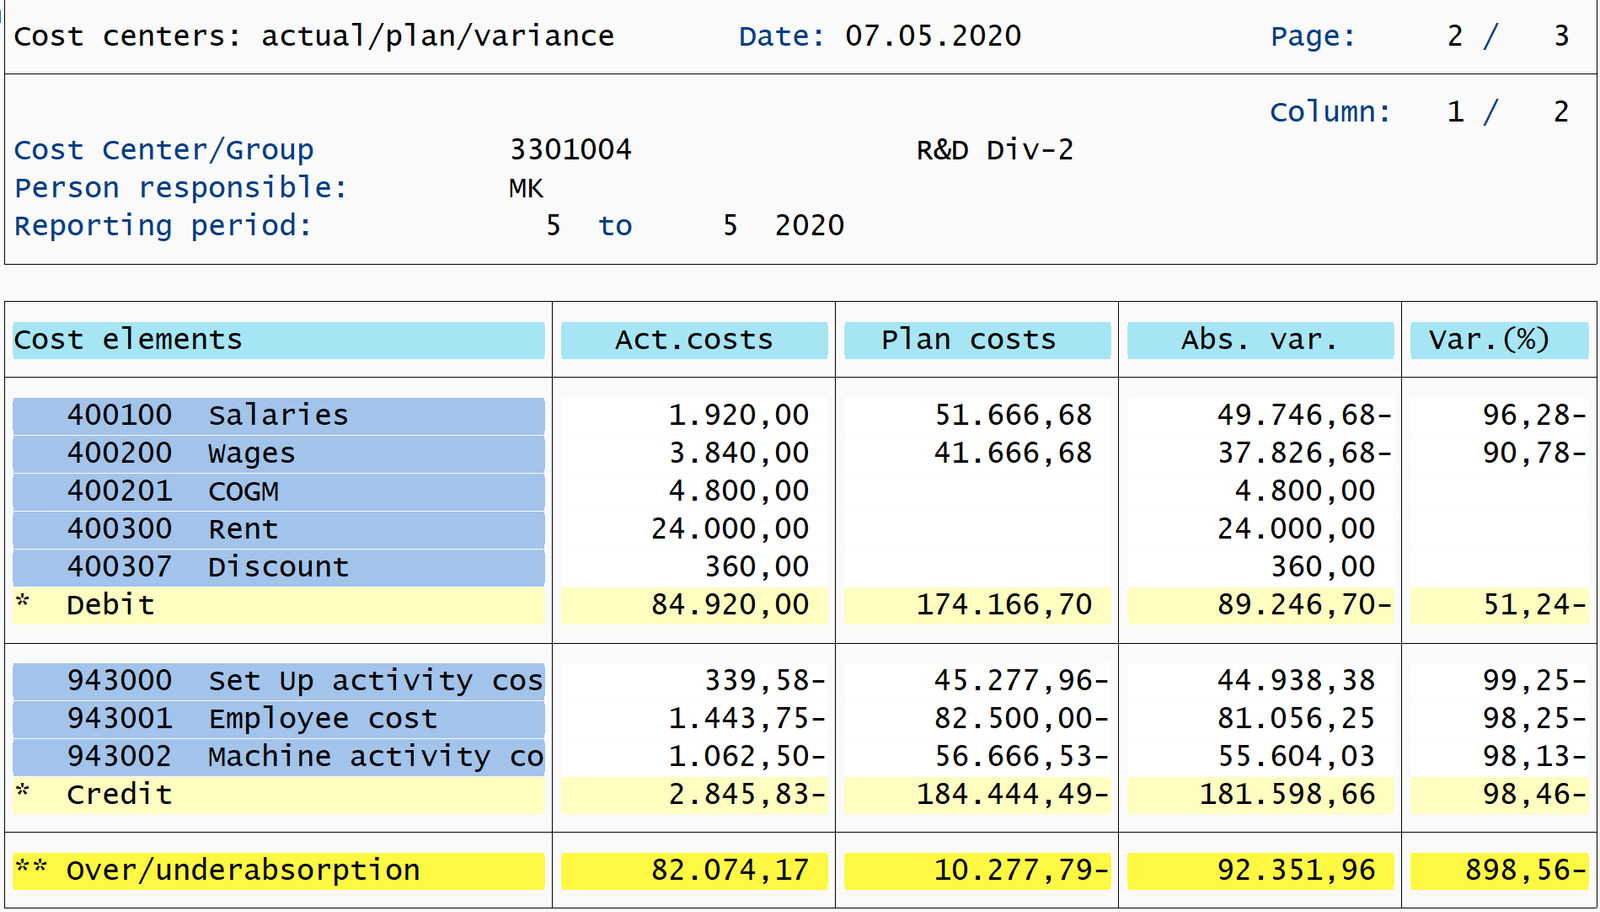Select the 943001 Employee cost row
Viewport: 1600px width, 912px height.
[x=278, y=719]
